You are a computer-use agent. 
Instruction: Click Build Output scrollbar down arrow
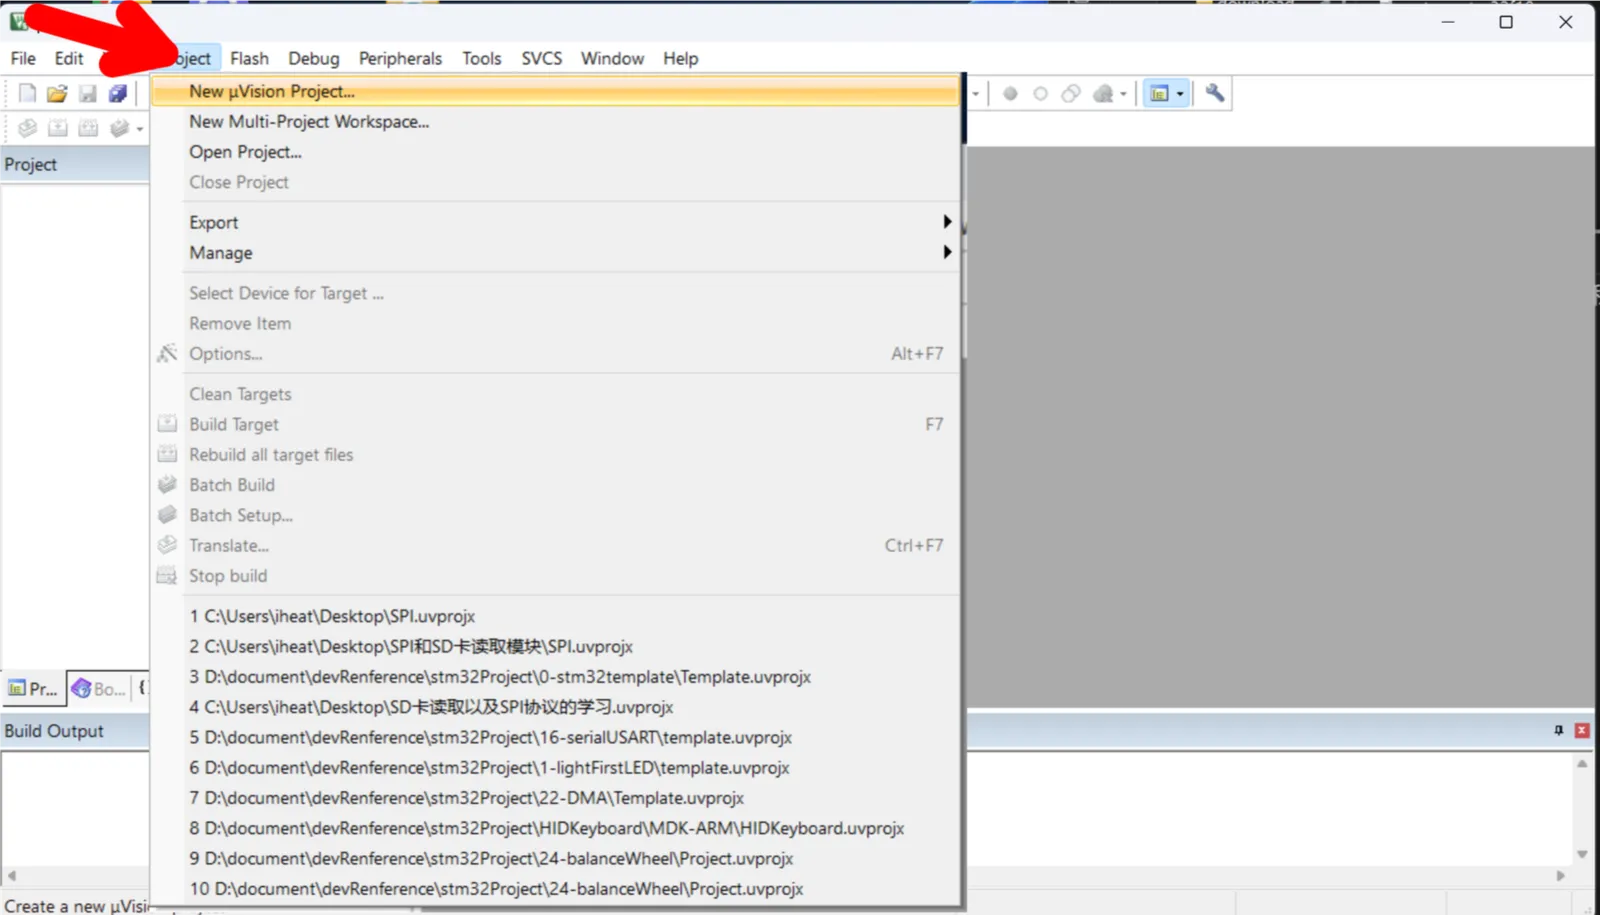pyautogui.click(x=1582, y=854)
